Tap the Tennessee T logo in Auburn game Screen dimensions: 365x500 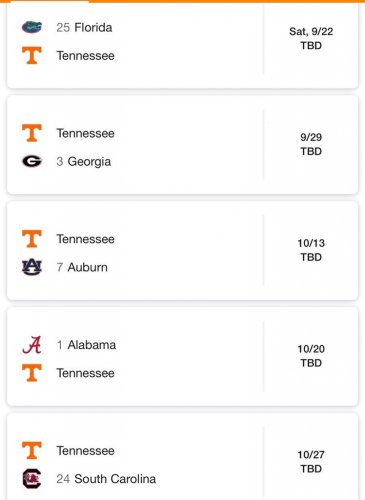pos(32,239)
